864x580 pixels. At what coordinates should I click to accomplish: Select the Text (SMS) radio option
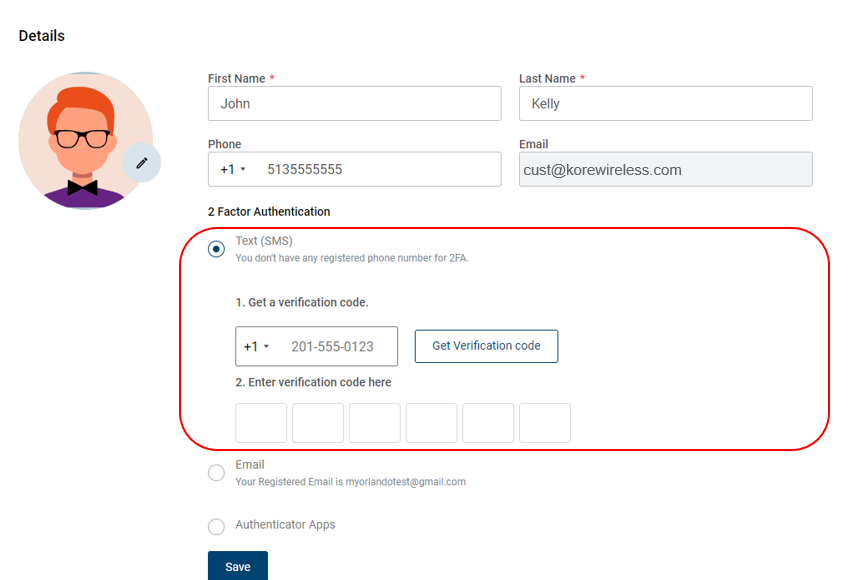(216, 249)
